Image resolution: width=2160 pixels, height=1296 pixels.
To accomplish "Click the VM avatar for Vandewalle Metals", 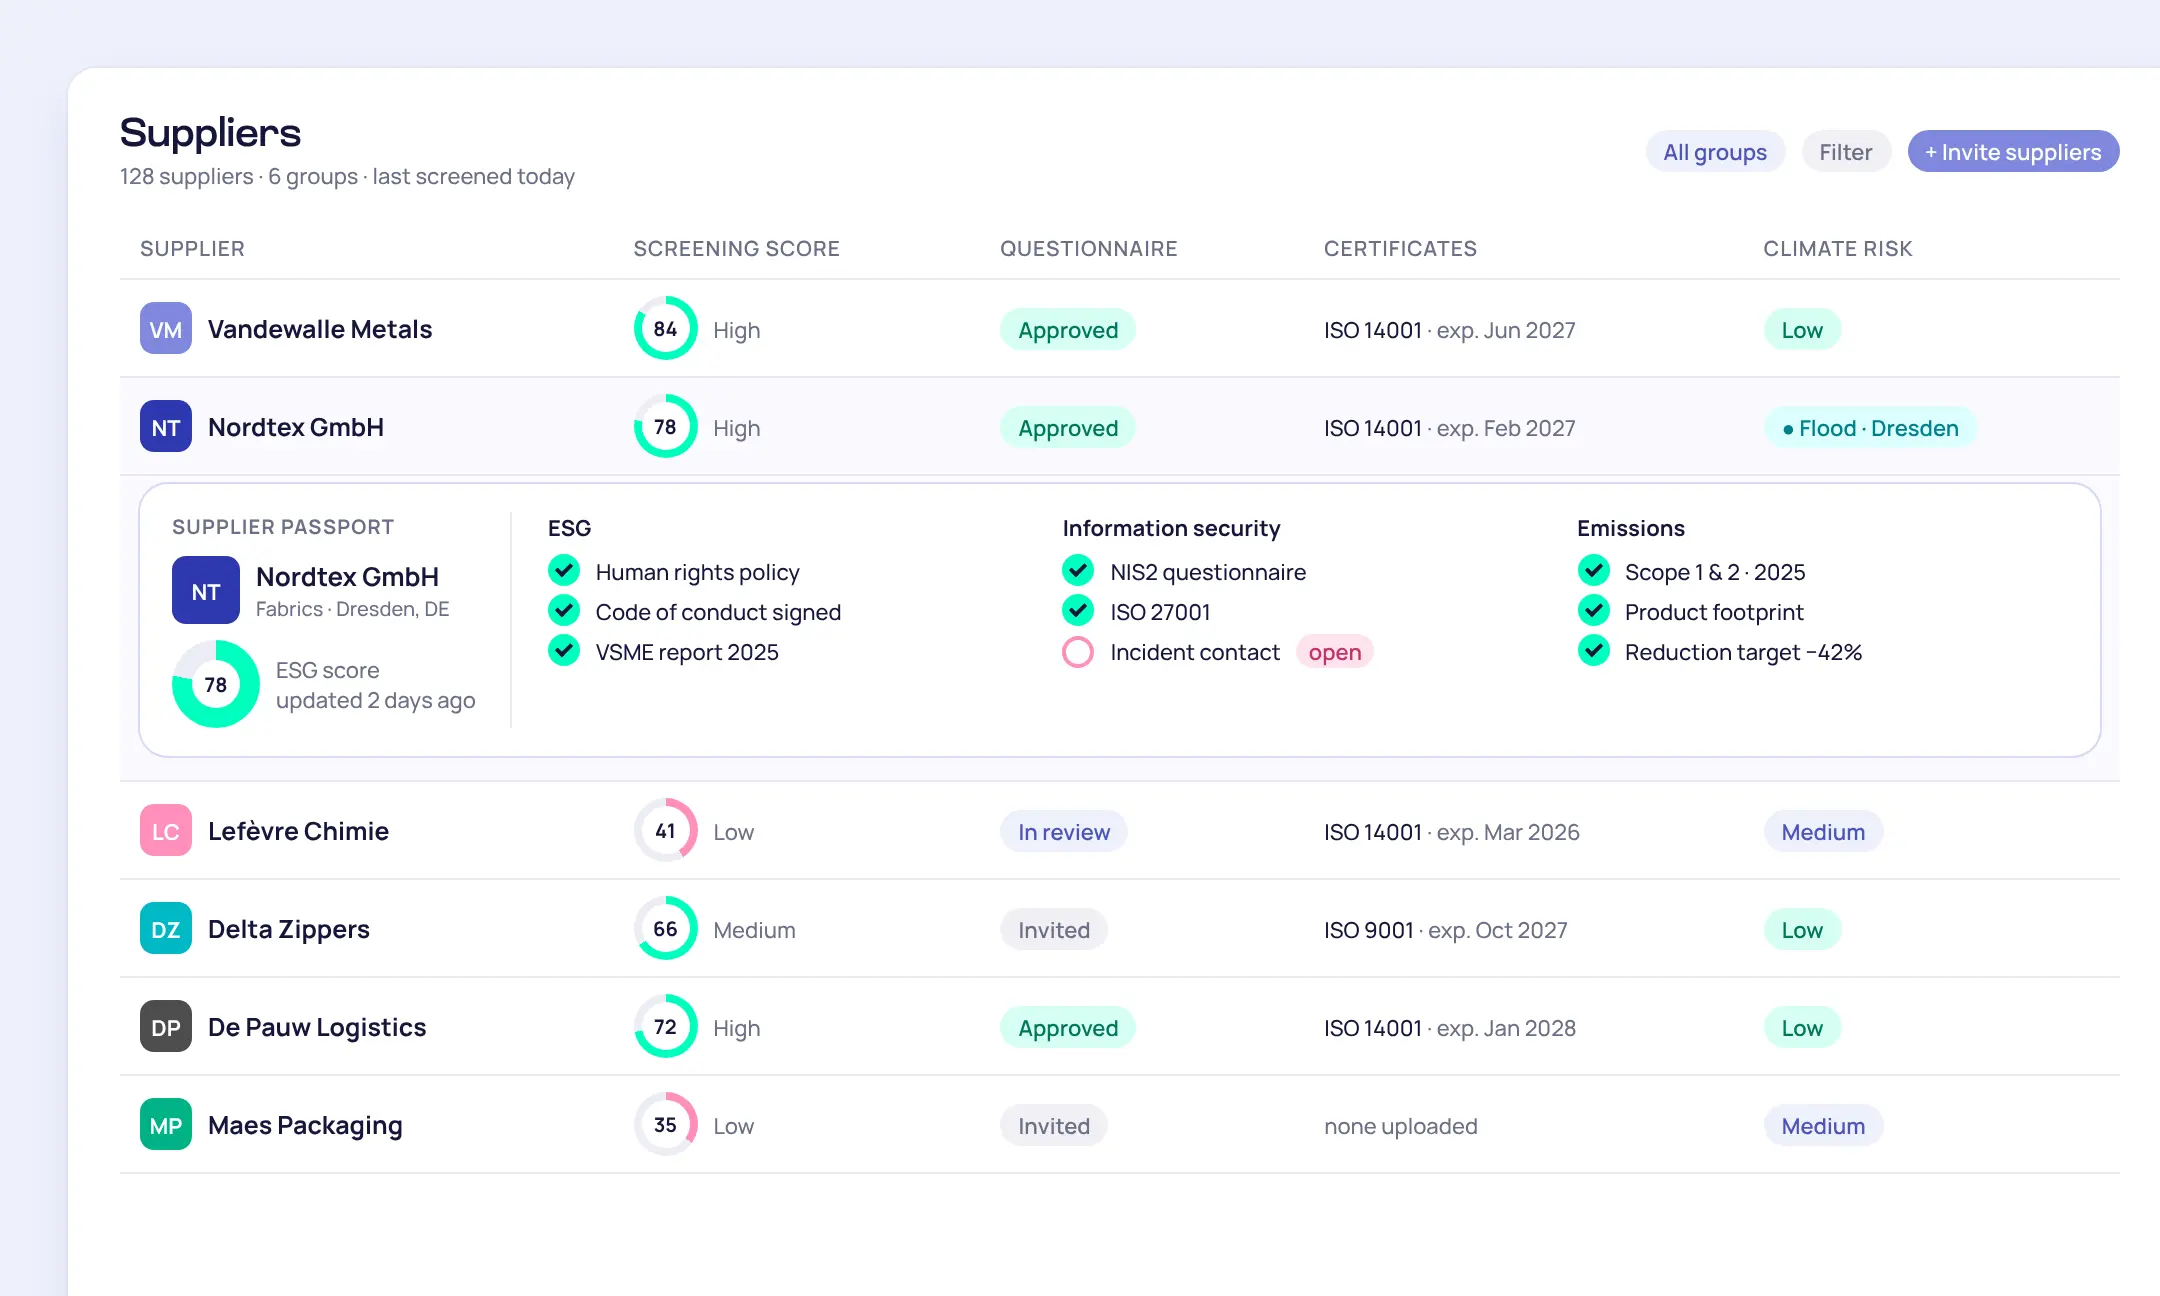I will [x=166, y=329].
